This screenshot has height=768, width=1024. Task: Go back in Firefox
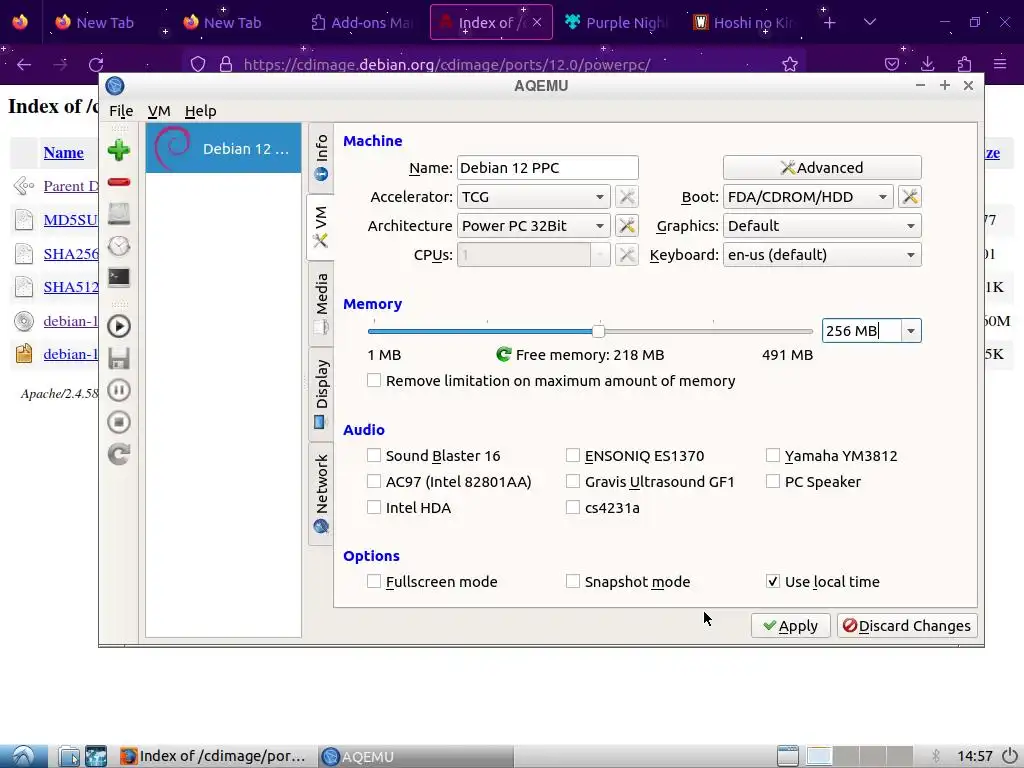coord(24,64)
